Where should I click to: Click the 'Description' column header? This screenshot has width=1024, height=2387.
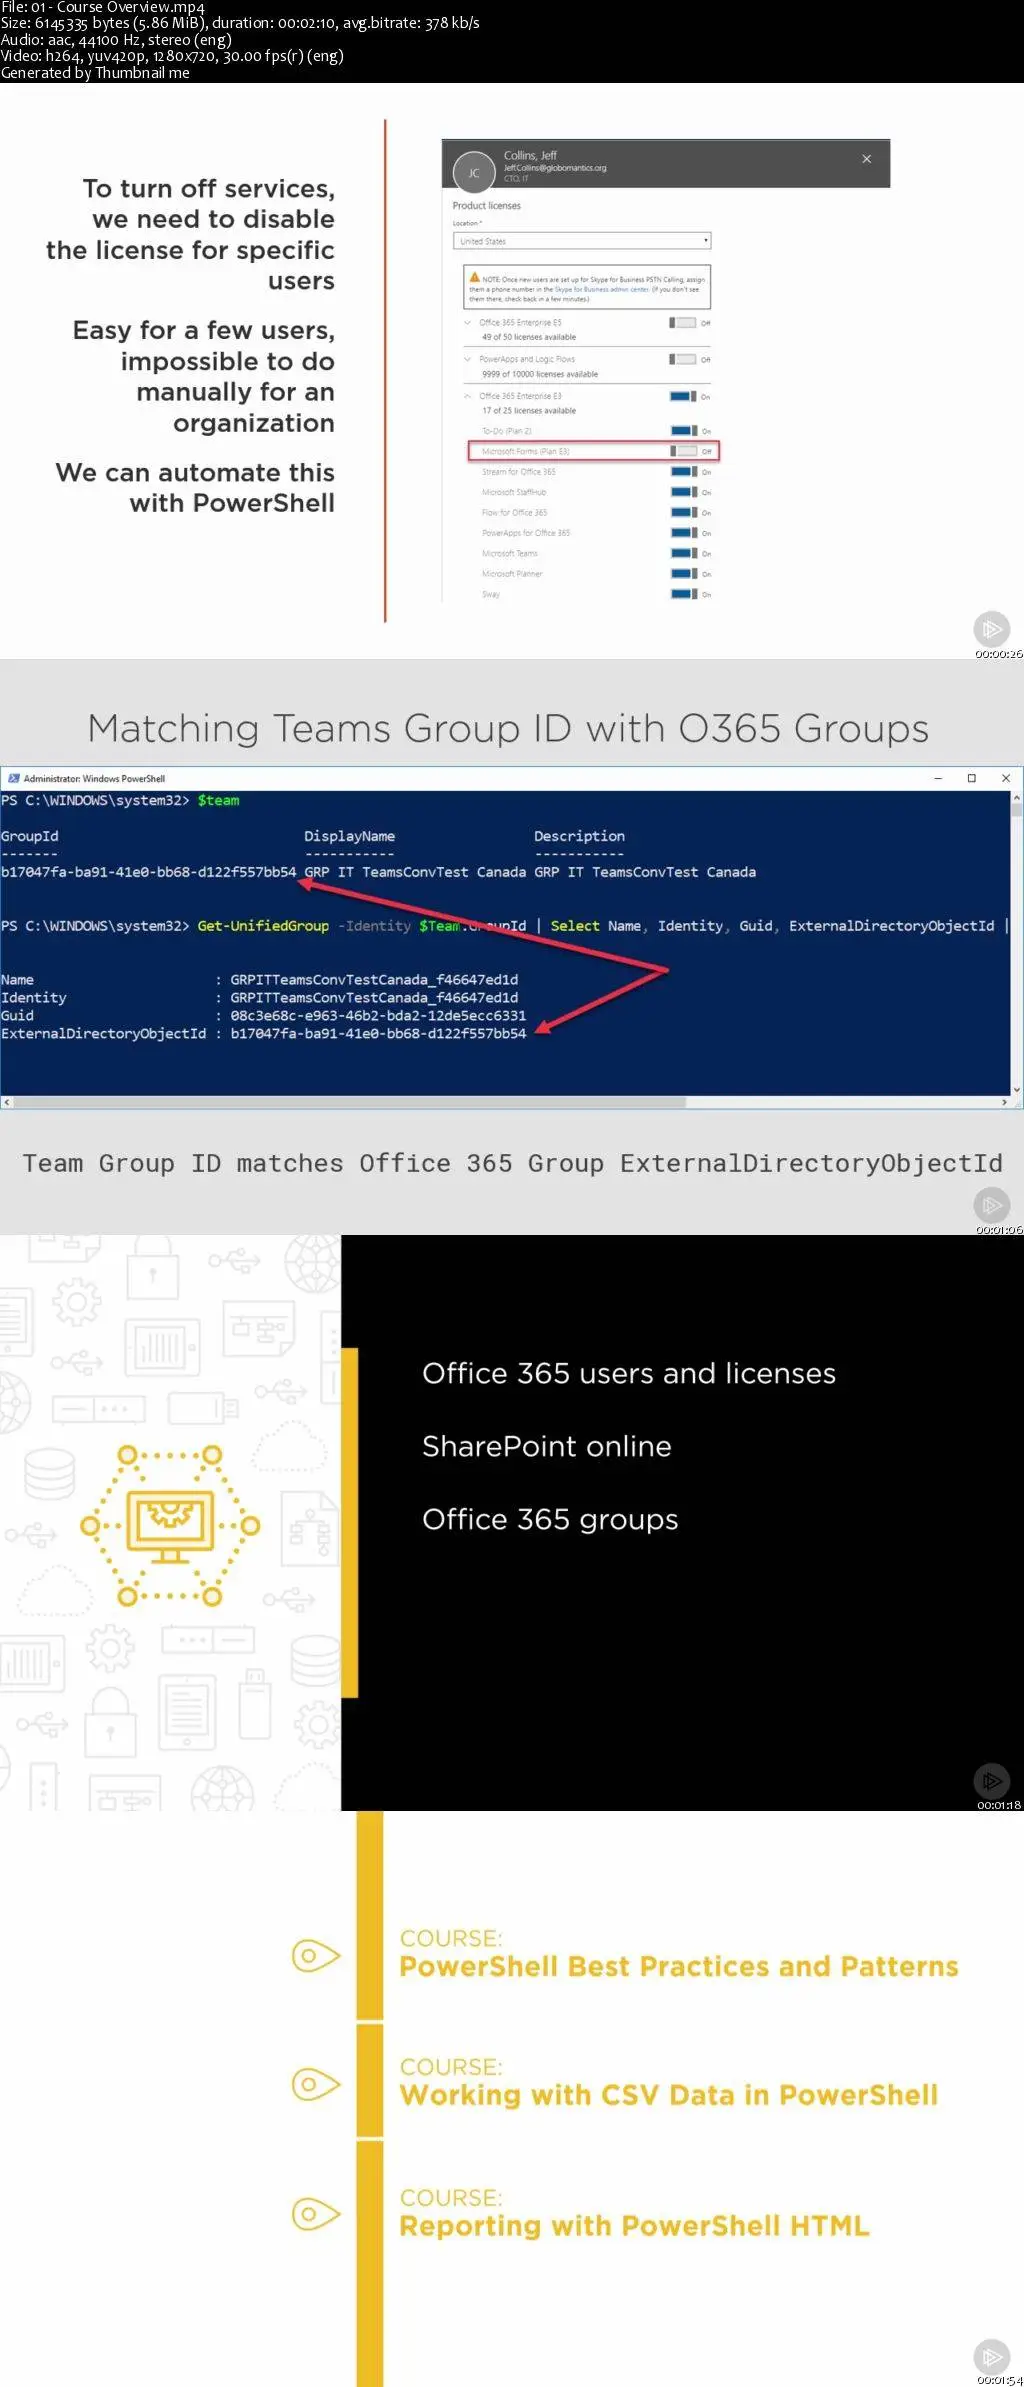coord(579,836)
